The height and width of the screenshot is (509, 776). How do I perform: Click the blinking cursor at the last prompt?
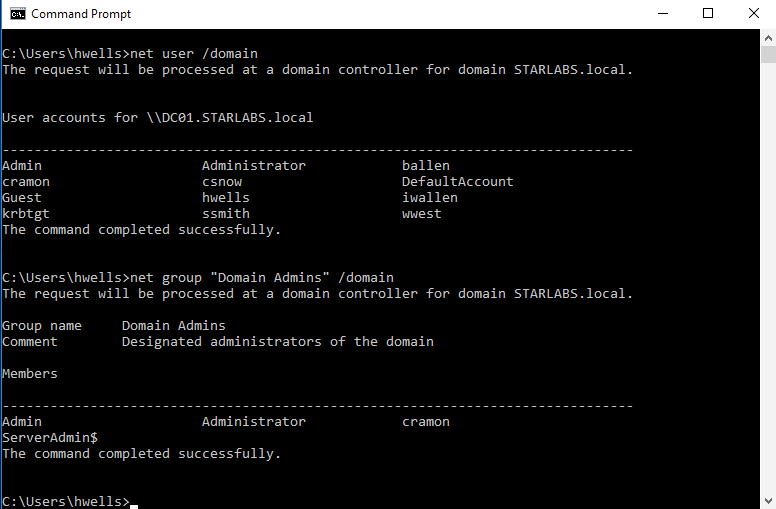pos(134,502)
